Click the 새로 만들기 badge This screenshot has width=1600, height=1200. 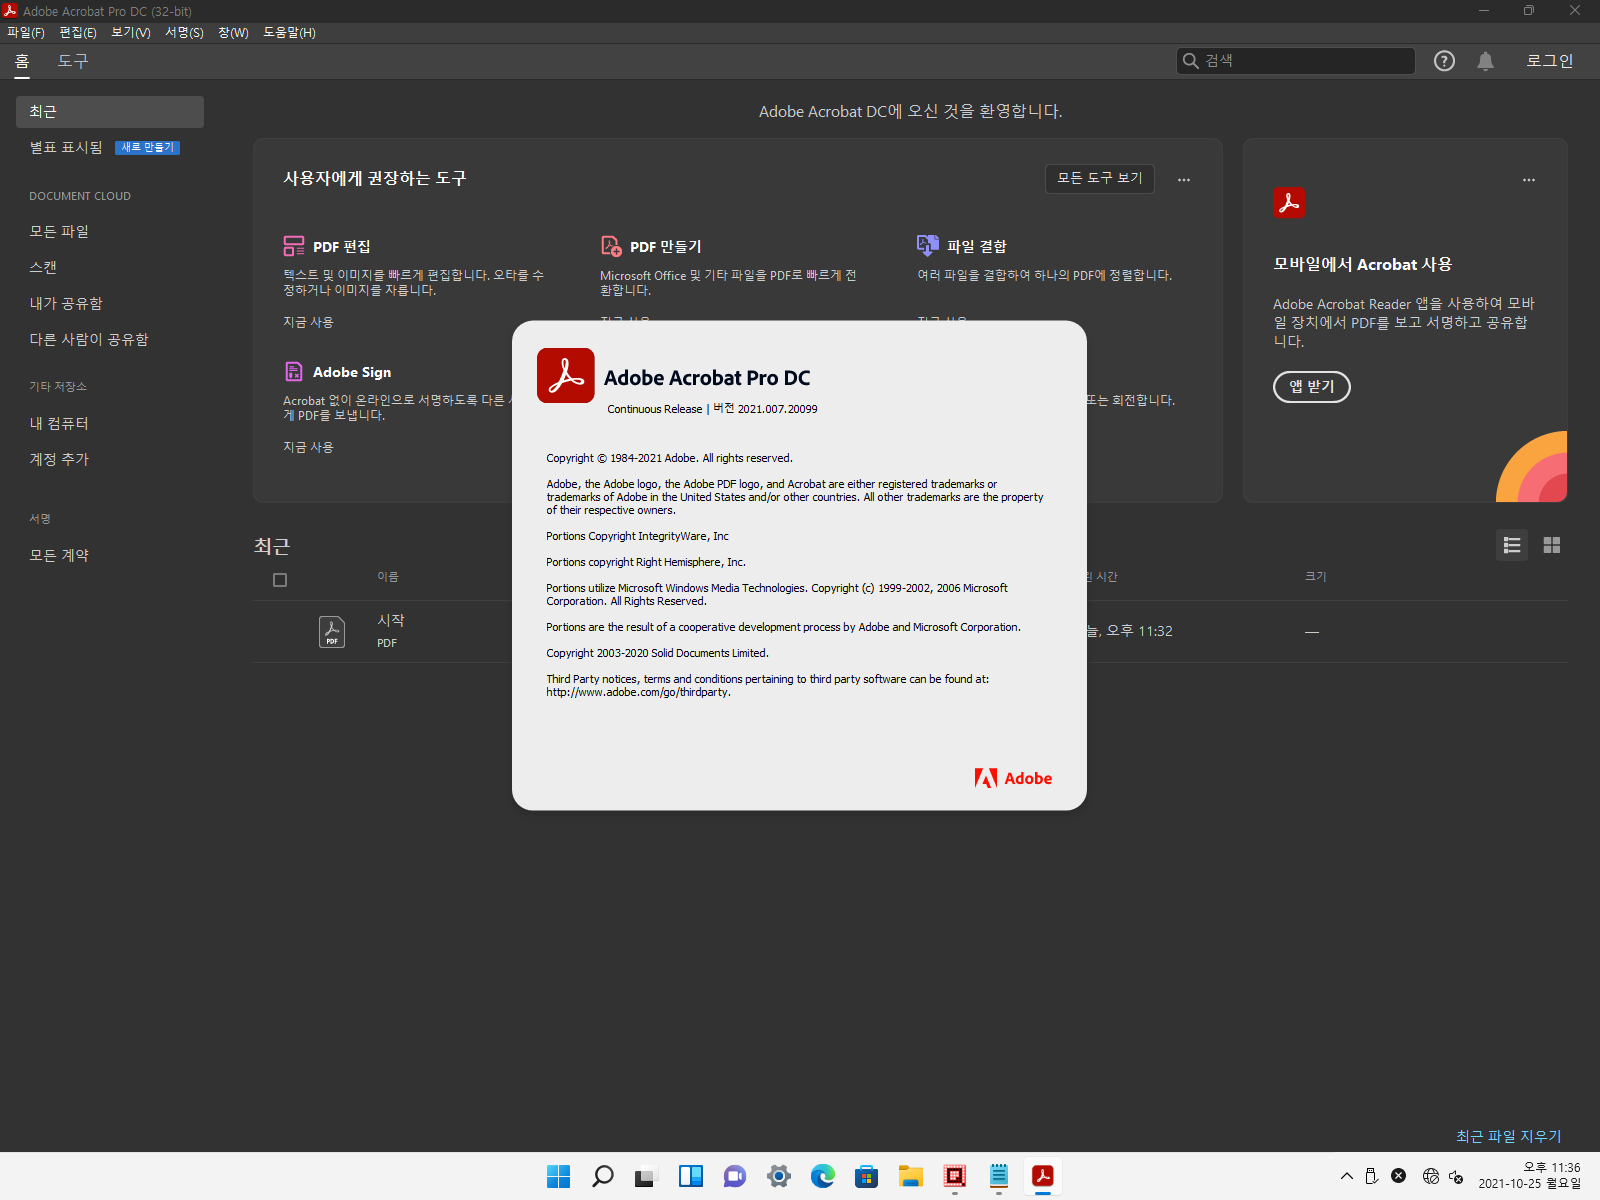(x=148, y=148)
